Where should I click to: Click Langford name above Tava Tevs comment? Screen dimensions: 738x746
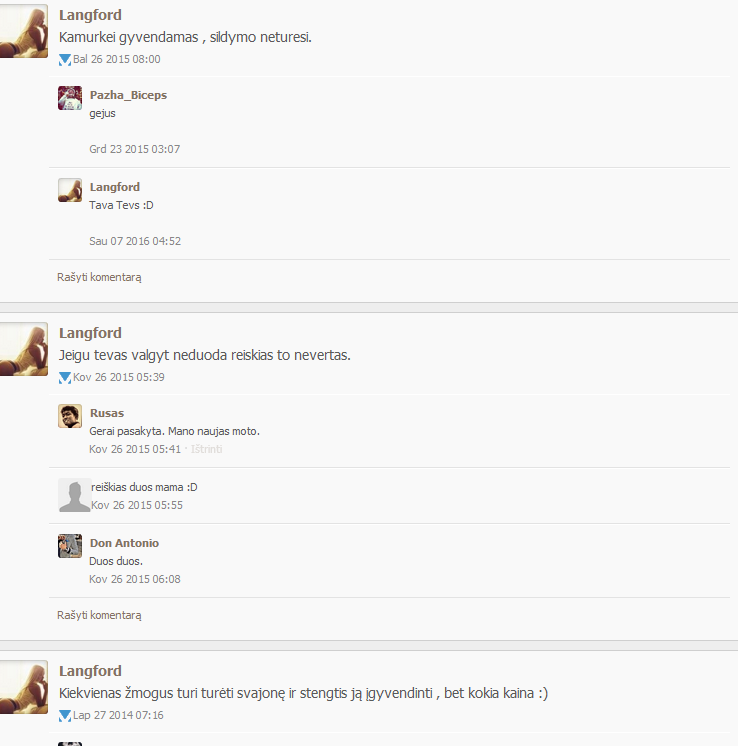pyautogui.click(x=115, y=187)
